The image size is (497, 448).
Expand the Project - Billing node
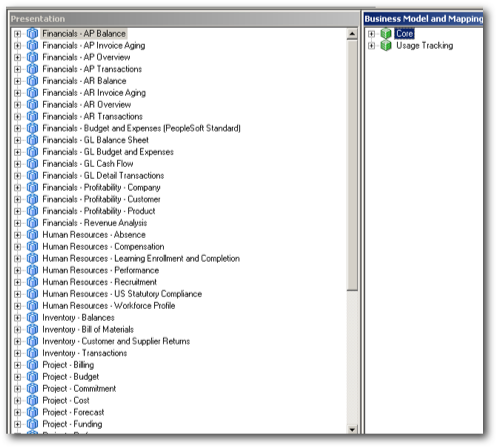(18, 365)
